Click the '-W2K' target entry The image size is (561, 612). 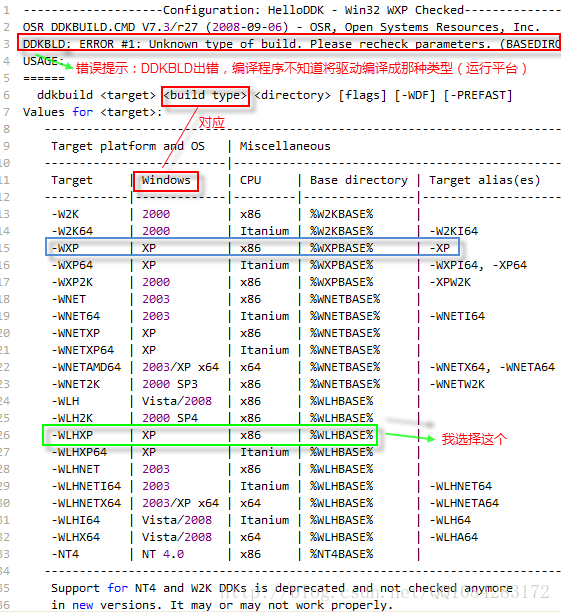[x=65, y=214]
